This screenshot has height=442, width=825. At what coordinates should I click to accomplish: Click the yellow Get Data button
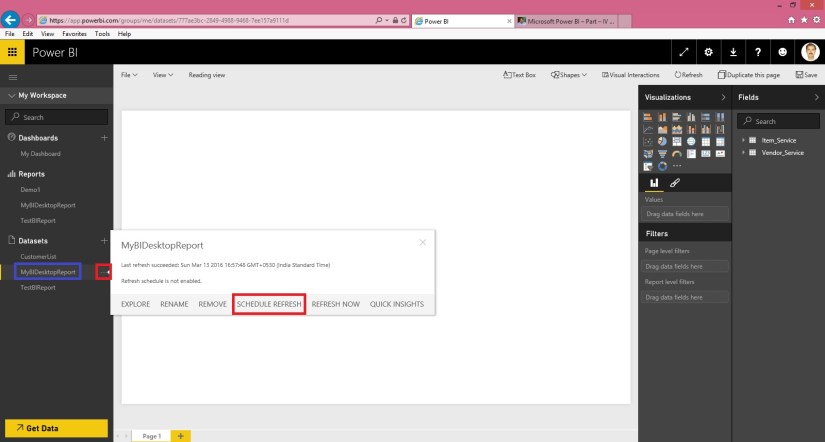[56, 428]
